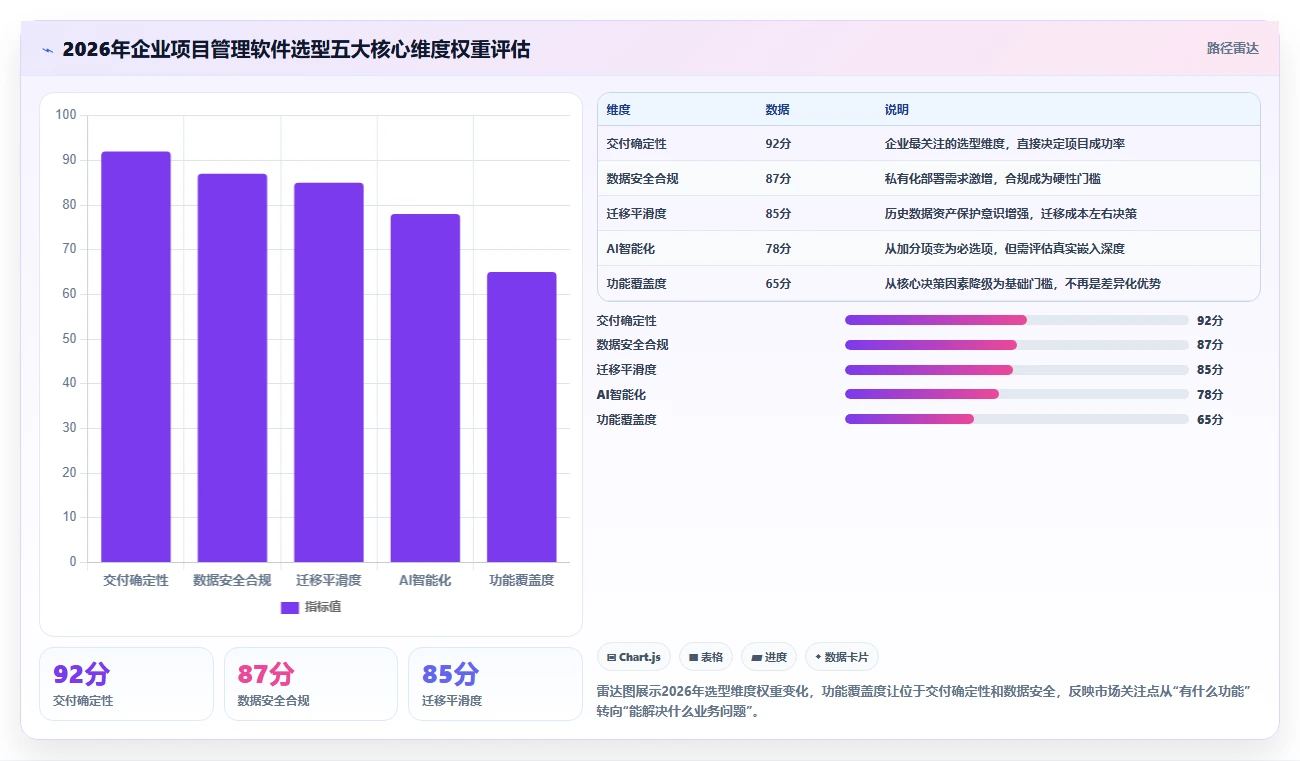Click the 交付确定性 x-axis label
1300x761 pixels.
[x=136, y=580]
